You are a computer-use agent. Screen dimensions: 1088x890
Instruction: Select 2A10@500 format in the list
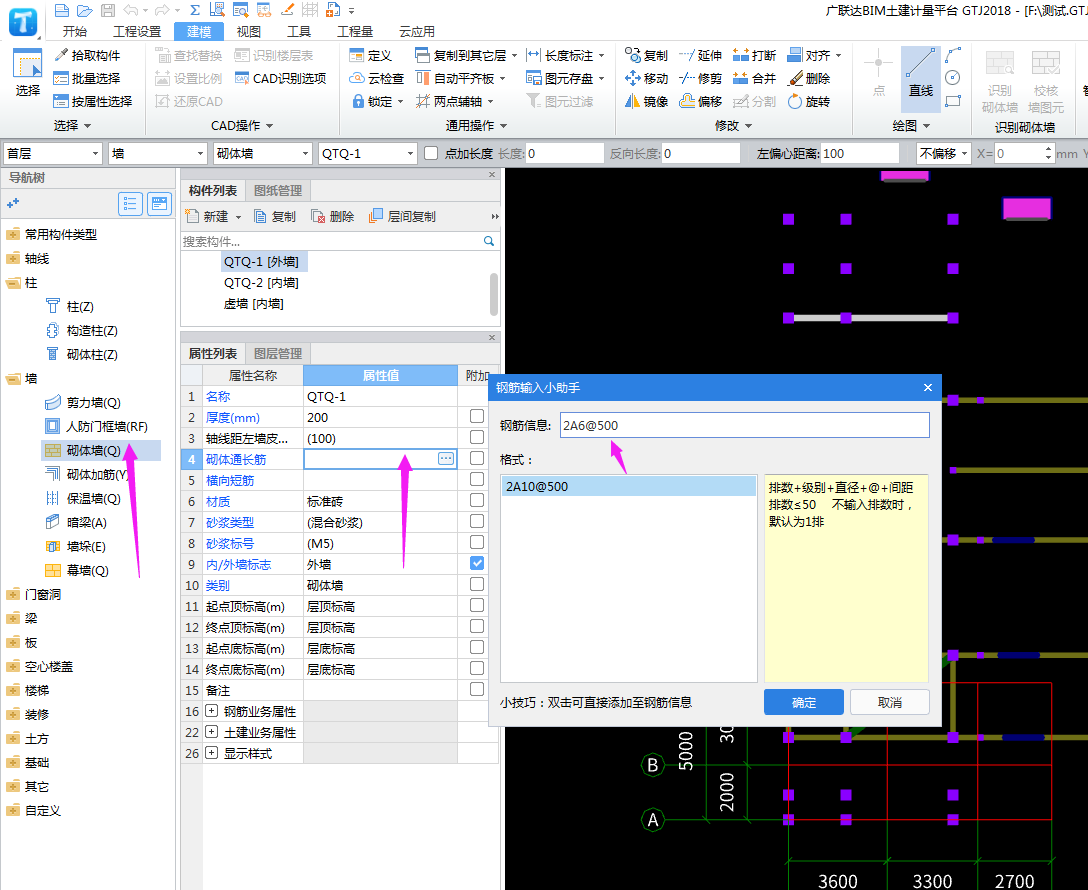pos(628,486)
